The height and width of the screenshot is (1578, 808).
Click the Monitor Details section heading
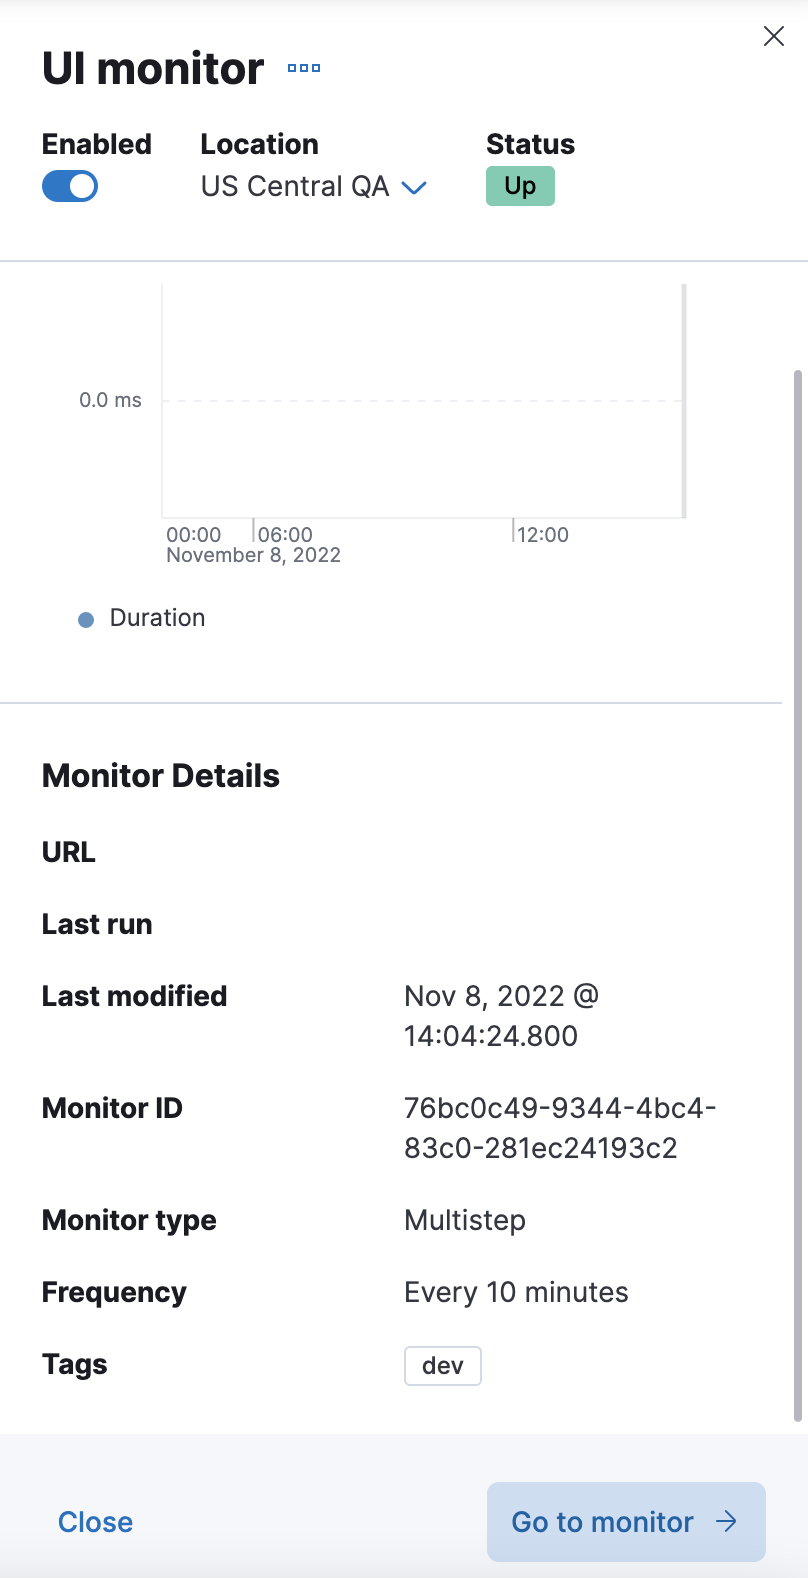[x=160, y=775]
